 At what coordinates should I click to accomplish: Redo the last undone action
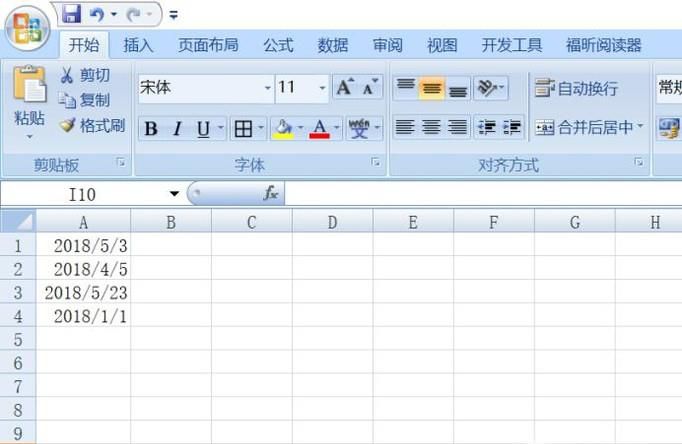pyautogui.click(x=133, y=15)
